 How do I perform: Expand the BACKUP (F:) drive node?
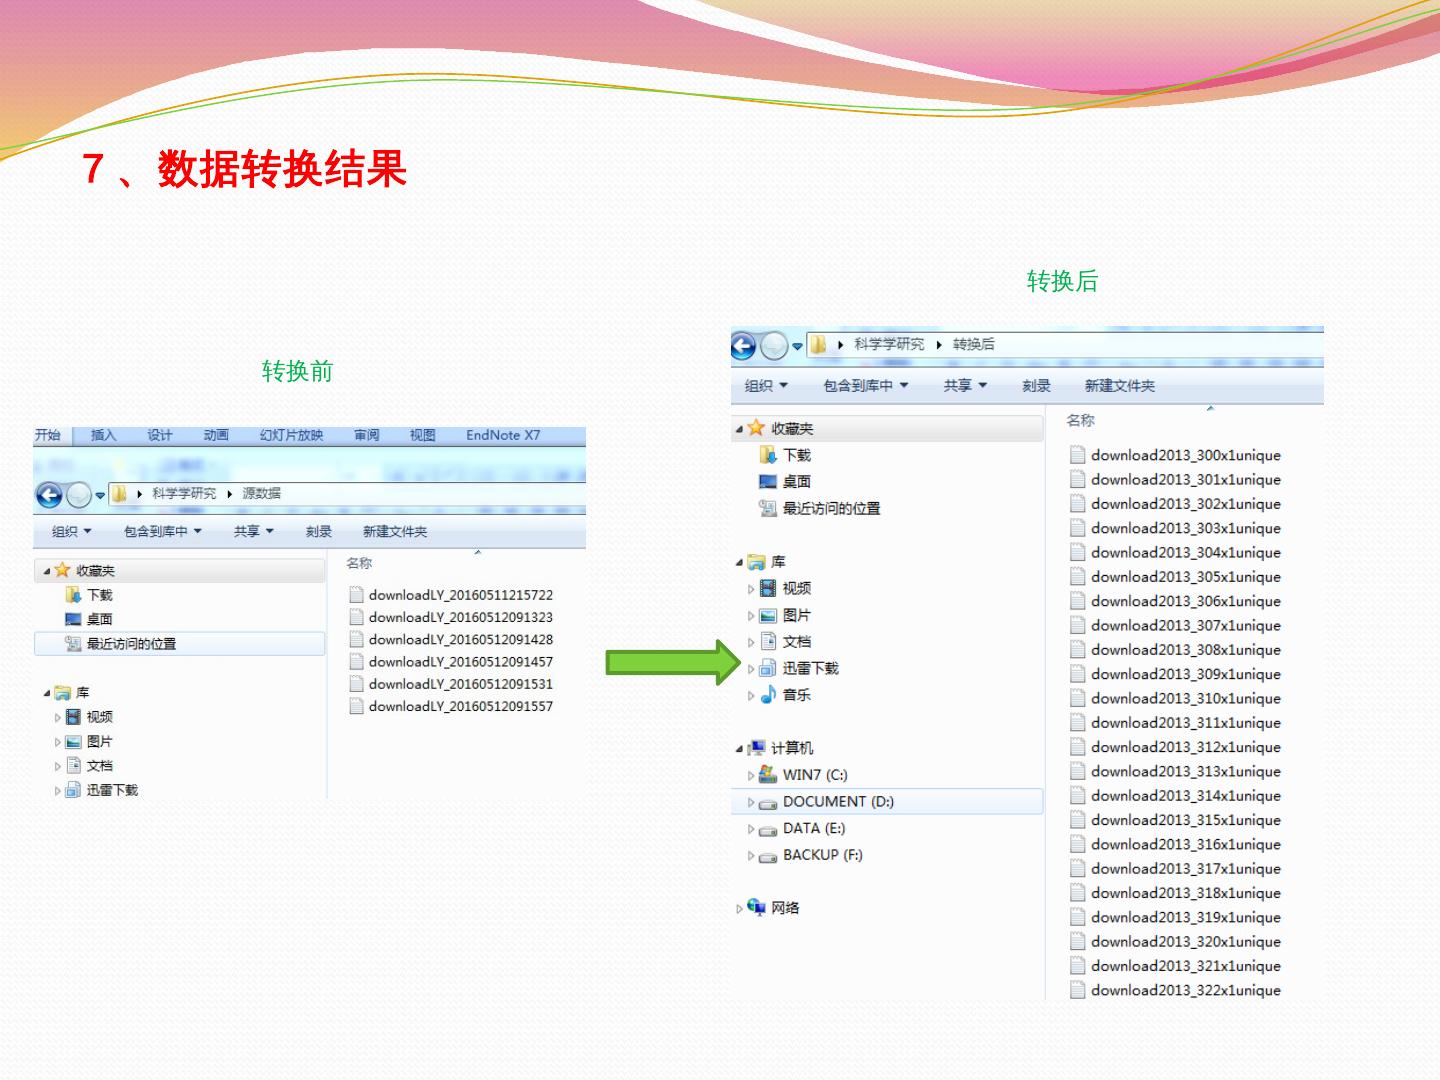point(751,856)
